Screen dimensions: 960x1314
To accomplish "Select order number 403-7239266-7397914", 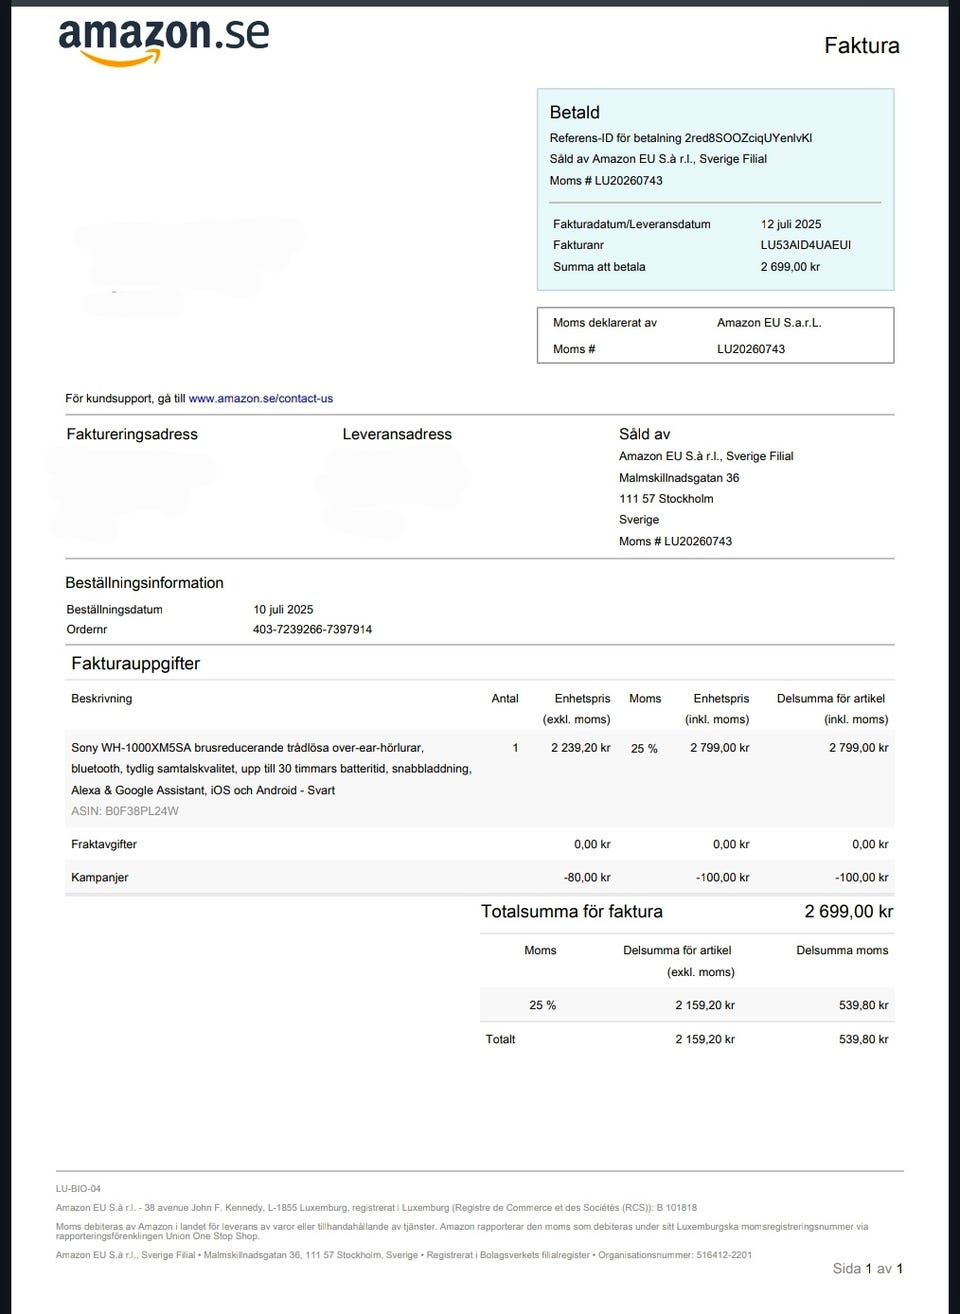I will [x=312, y=629].
